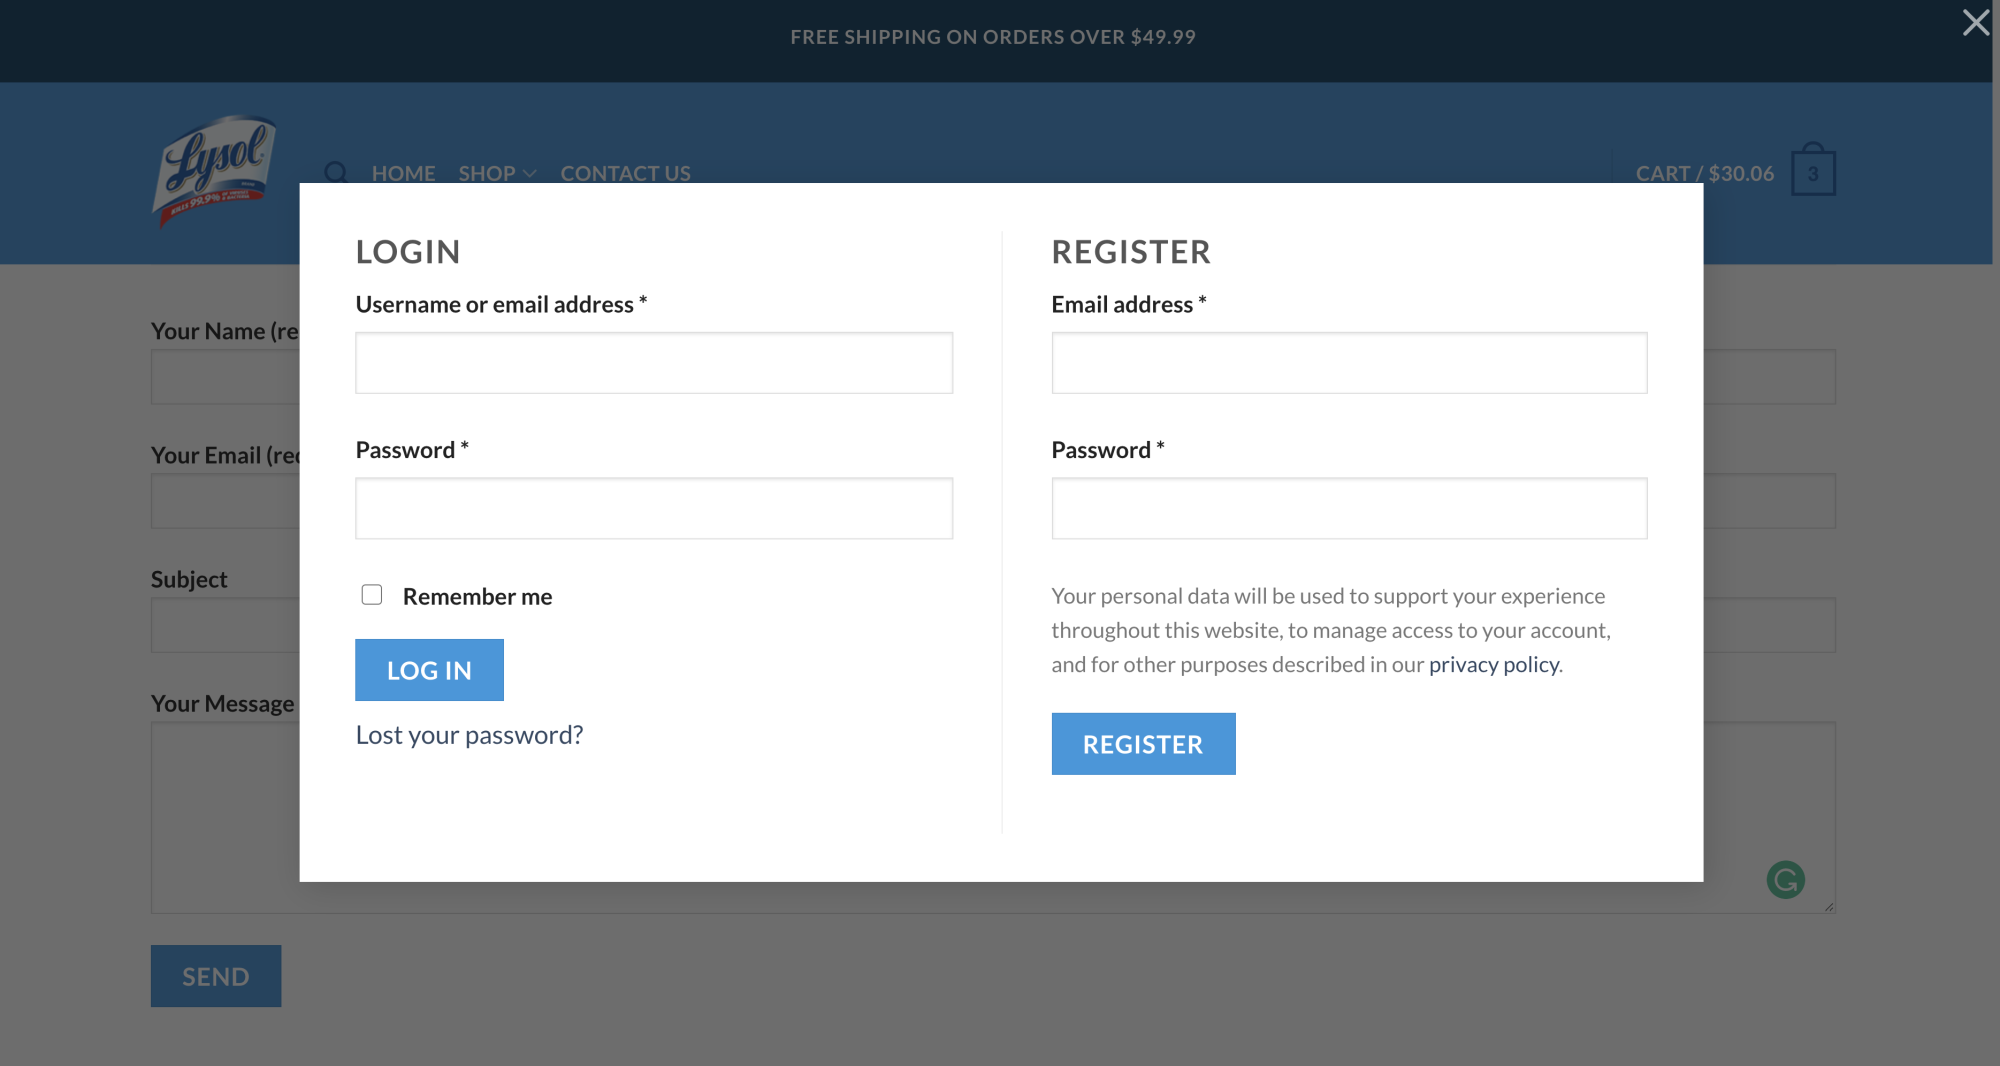
Task: Close the login popup with X
Action: pyautogui.click(x=1975, y=22)
